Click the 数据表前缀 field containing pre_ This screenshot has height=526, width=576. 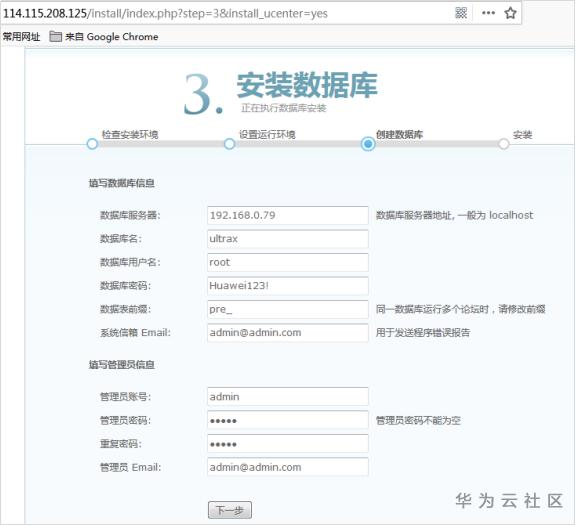pos(288,309)
